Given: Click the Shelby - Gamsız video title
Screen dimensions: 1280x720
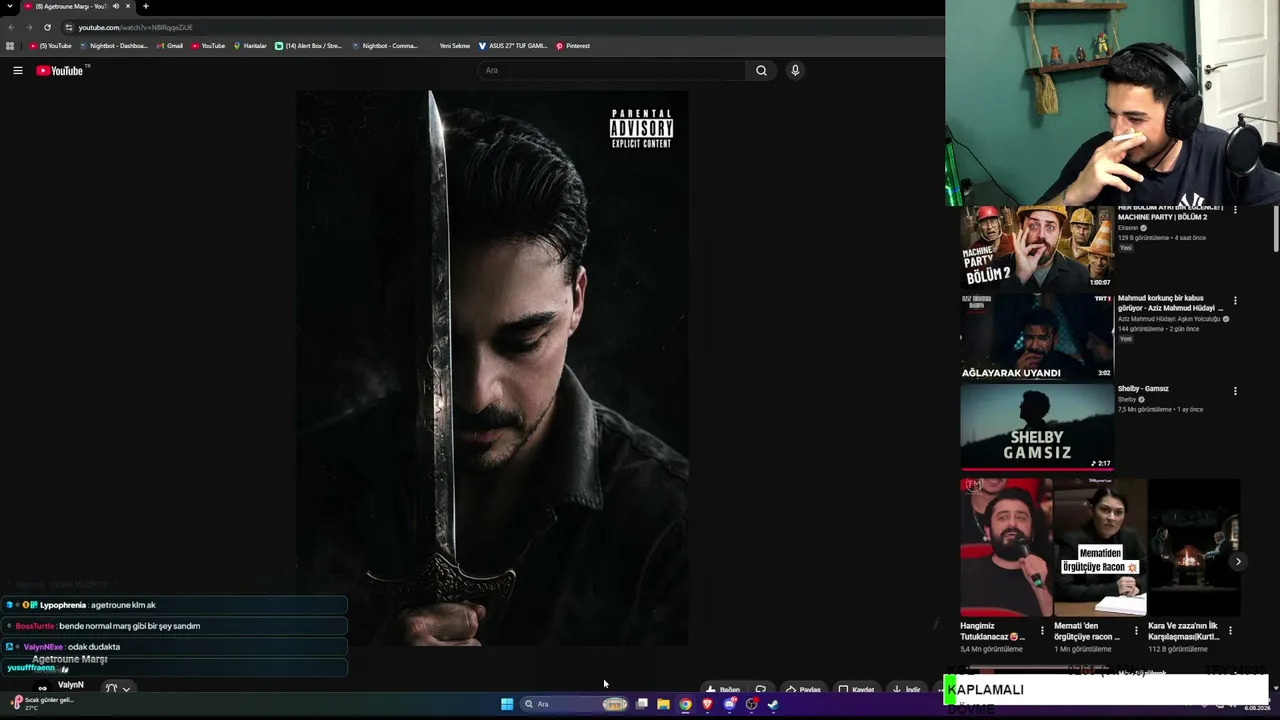Looking at the screenshot, I should click(x=1143, y=388).
